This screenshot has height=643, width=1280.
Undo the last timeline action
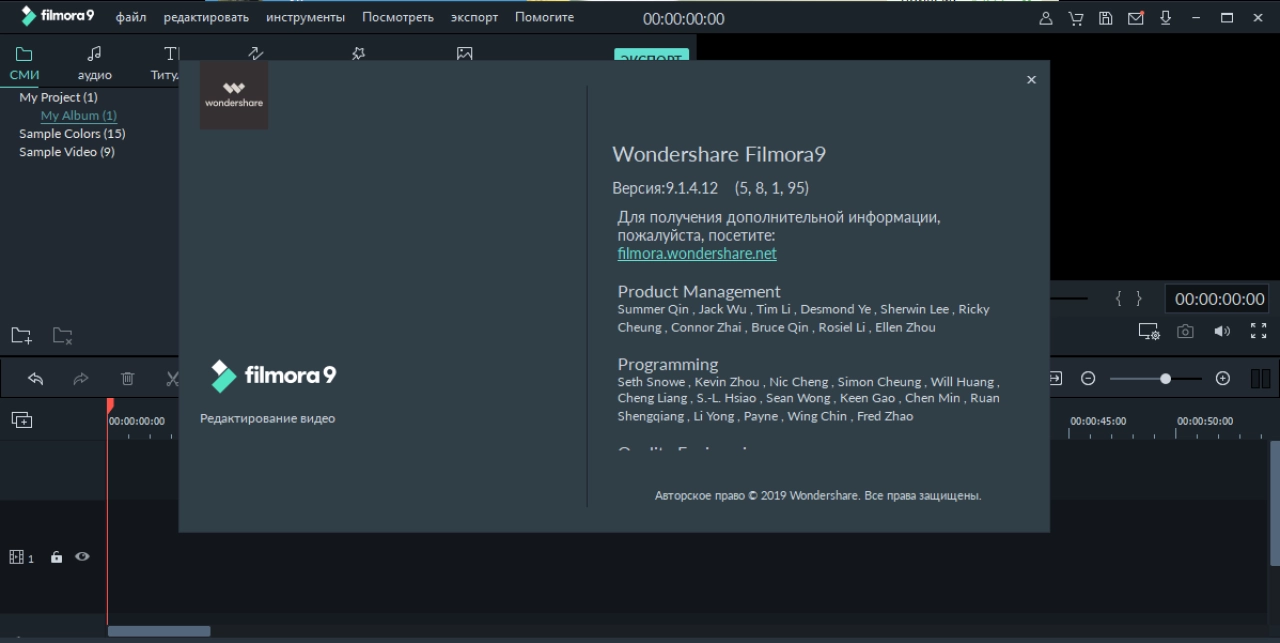tap(36, 378)
